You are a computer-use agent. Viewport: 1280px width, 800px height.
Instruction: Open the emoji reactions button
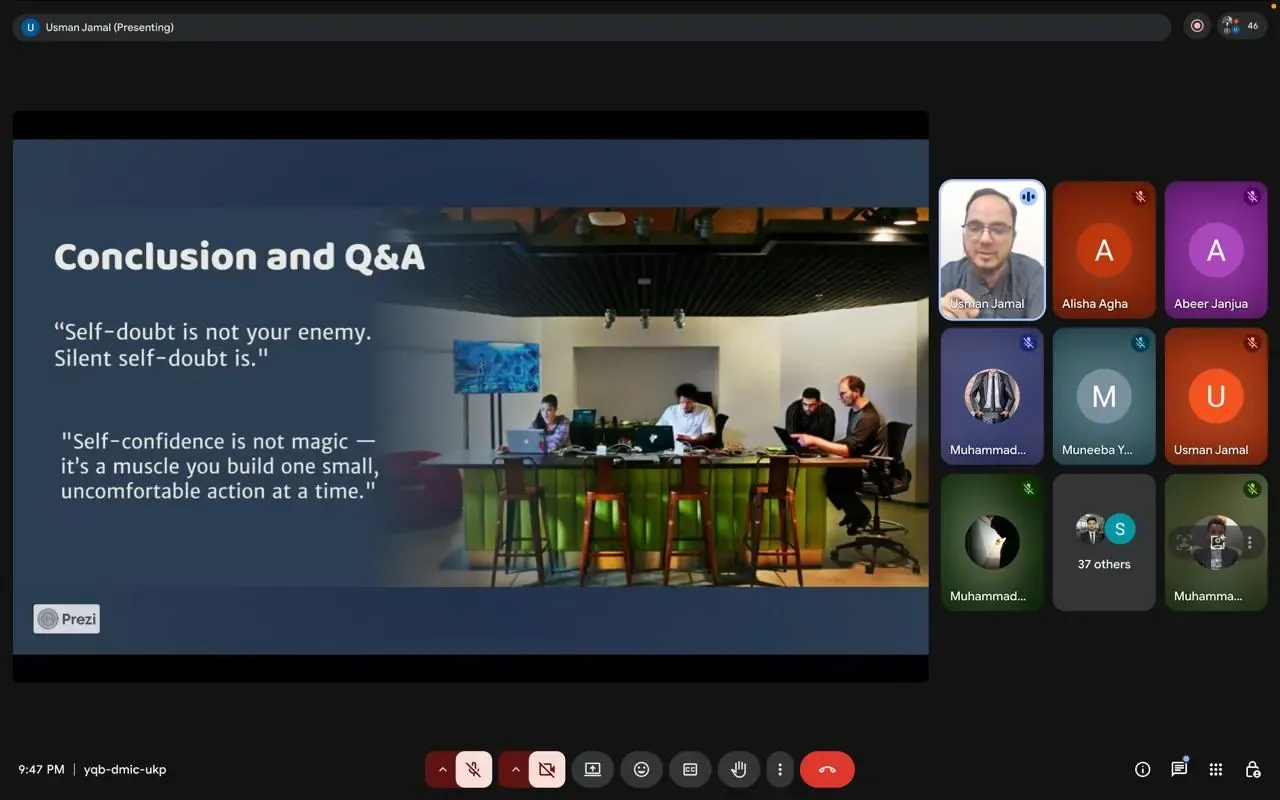(642, 769)
